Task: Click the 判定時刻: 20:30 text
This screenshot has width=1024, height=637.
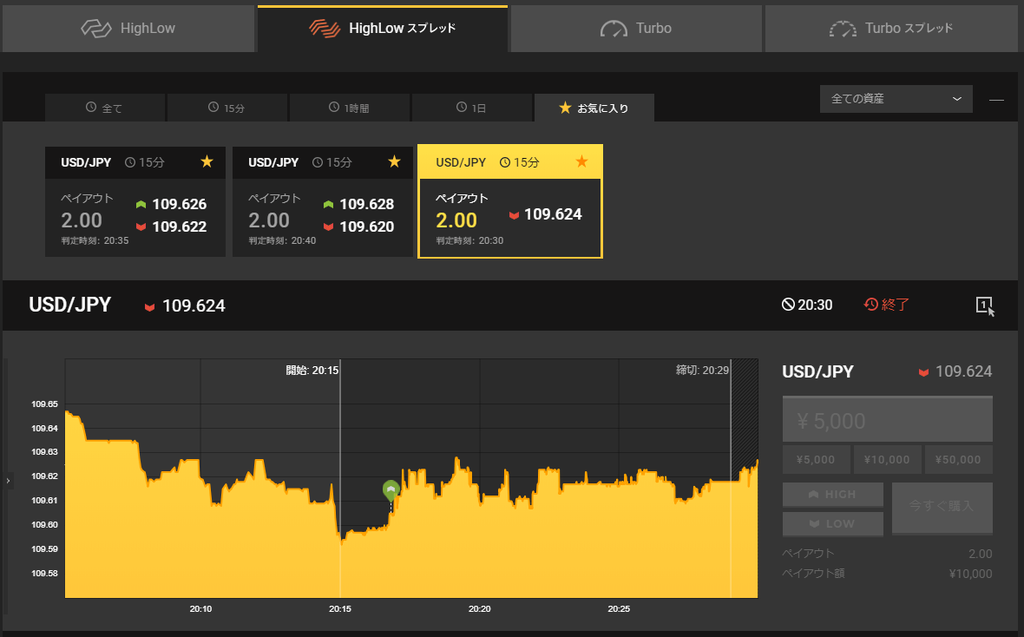Action: [x=470, y=240]
